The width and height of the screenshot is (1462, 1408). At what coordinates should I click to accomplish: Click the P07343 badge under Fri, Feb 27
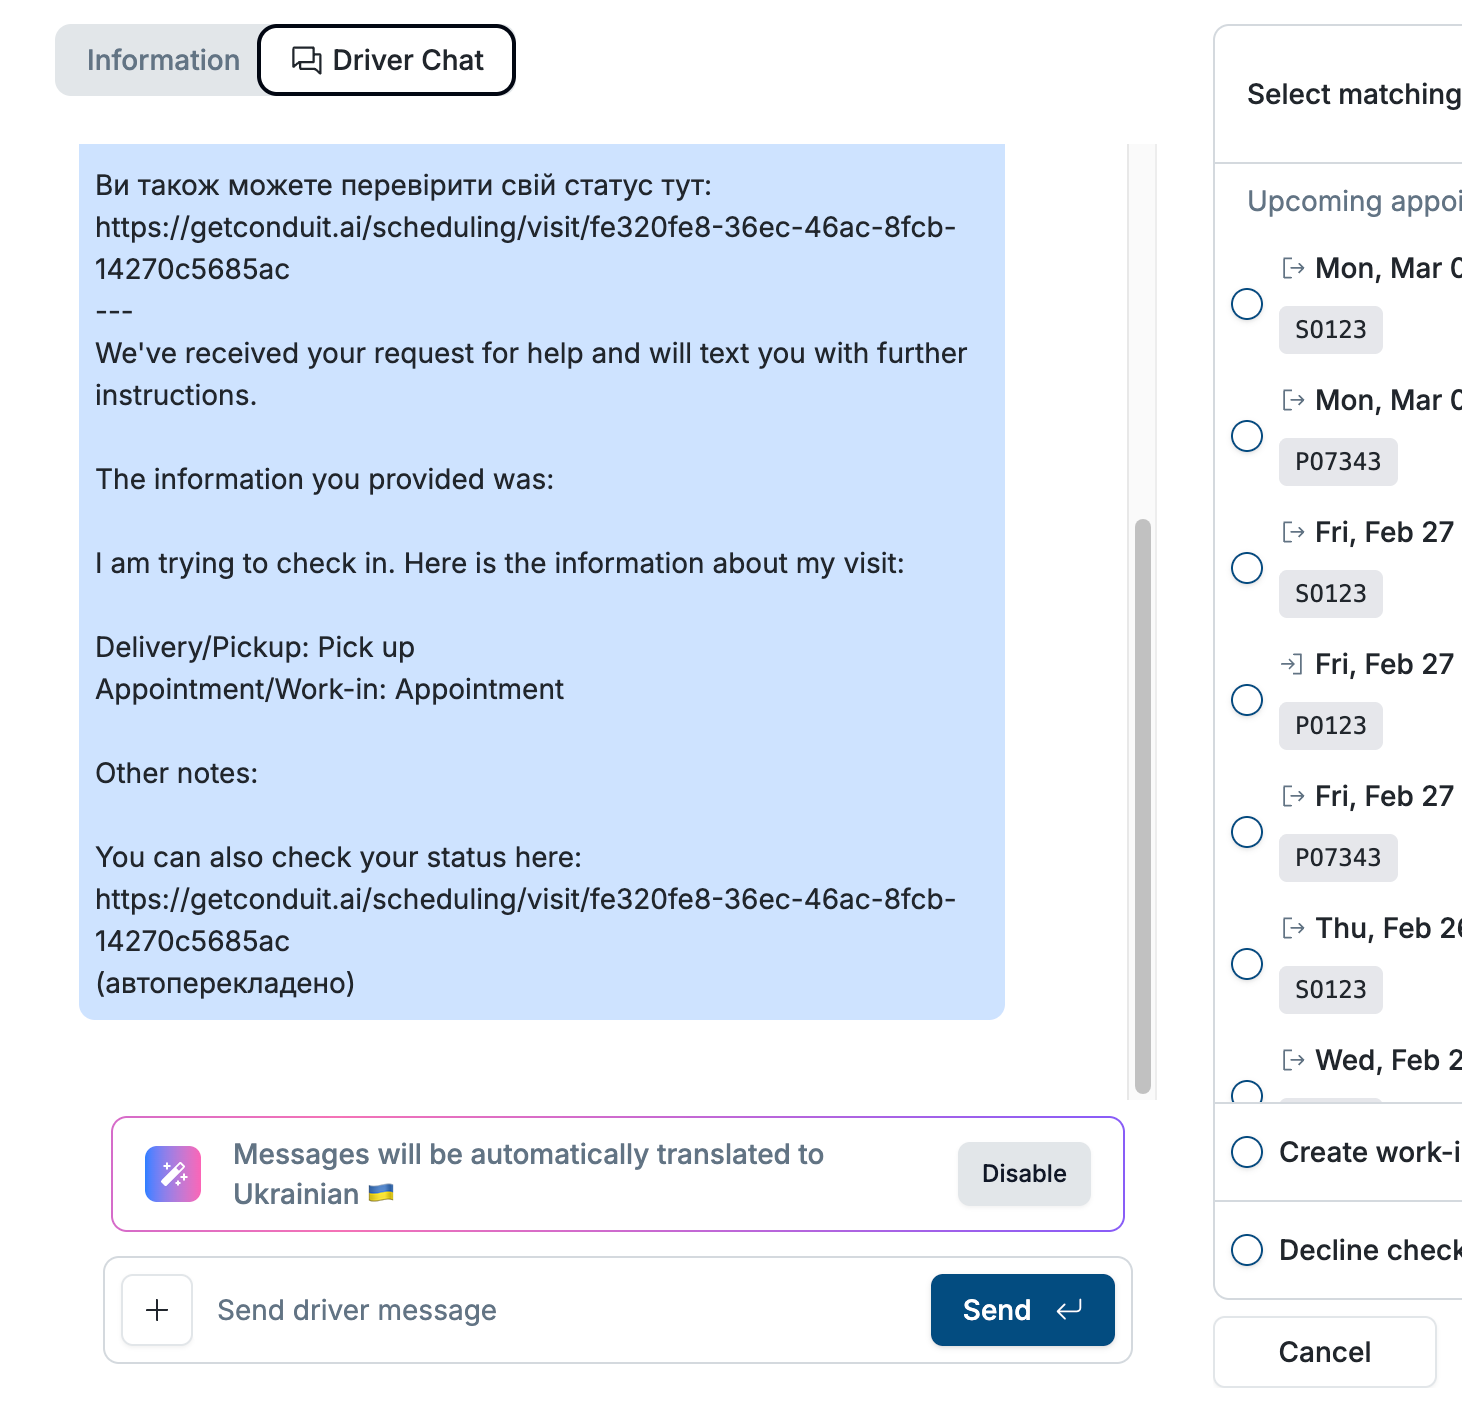pos(1338,858)
